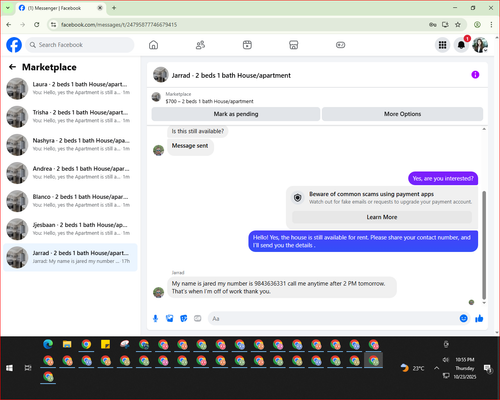Choose a GIF icon
Image resolution: width=500 pixels, height=400 pixels.
point(198,319)
